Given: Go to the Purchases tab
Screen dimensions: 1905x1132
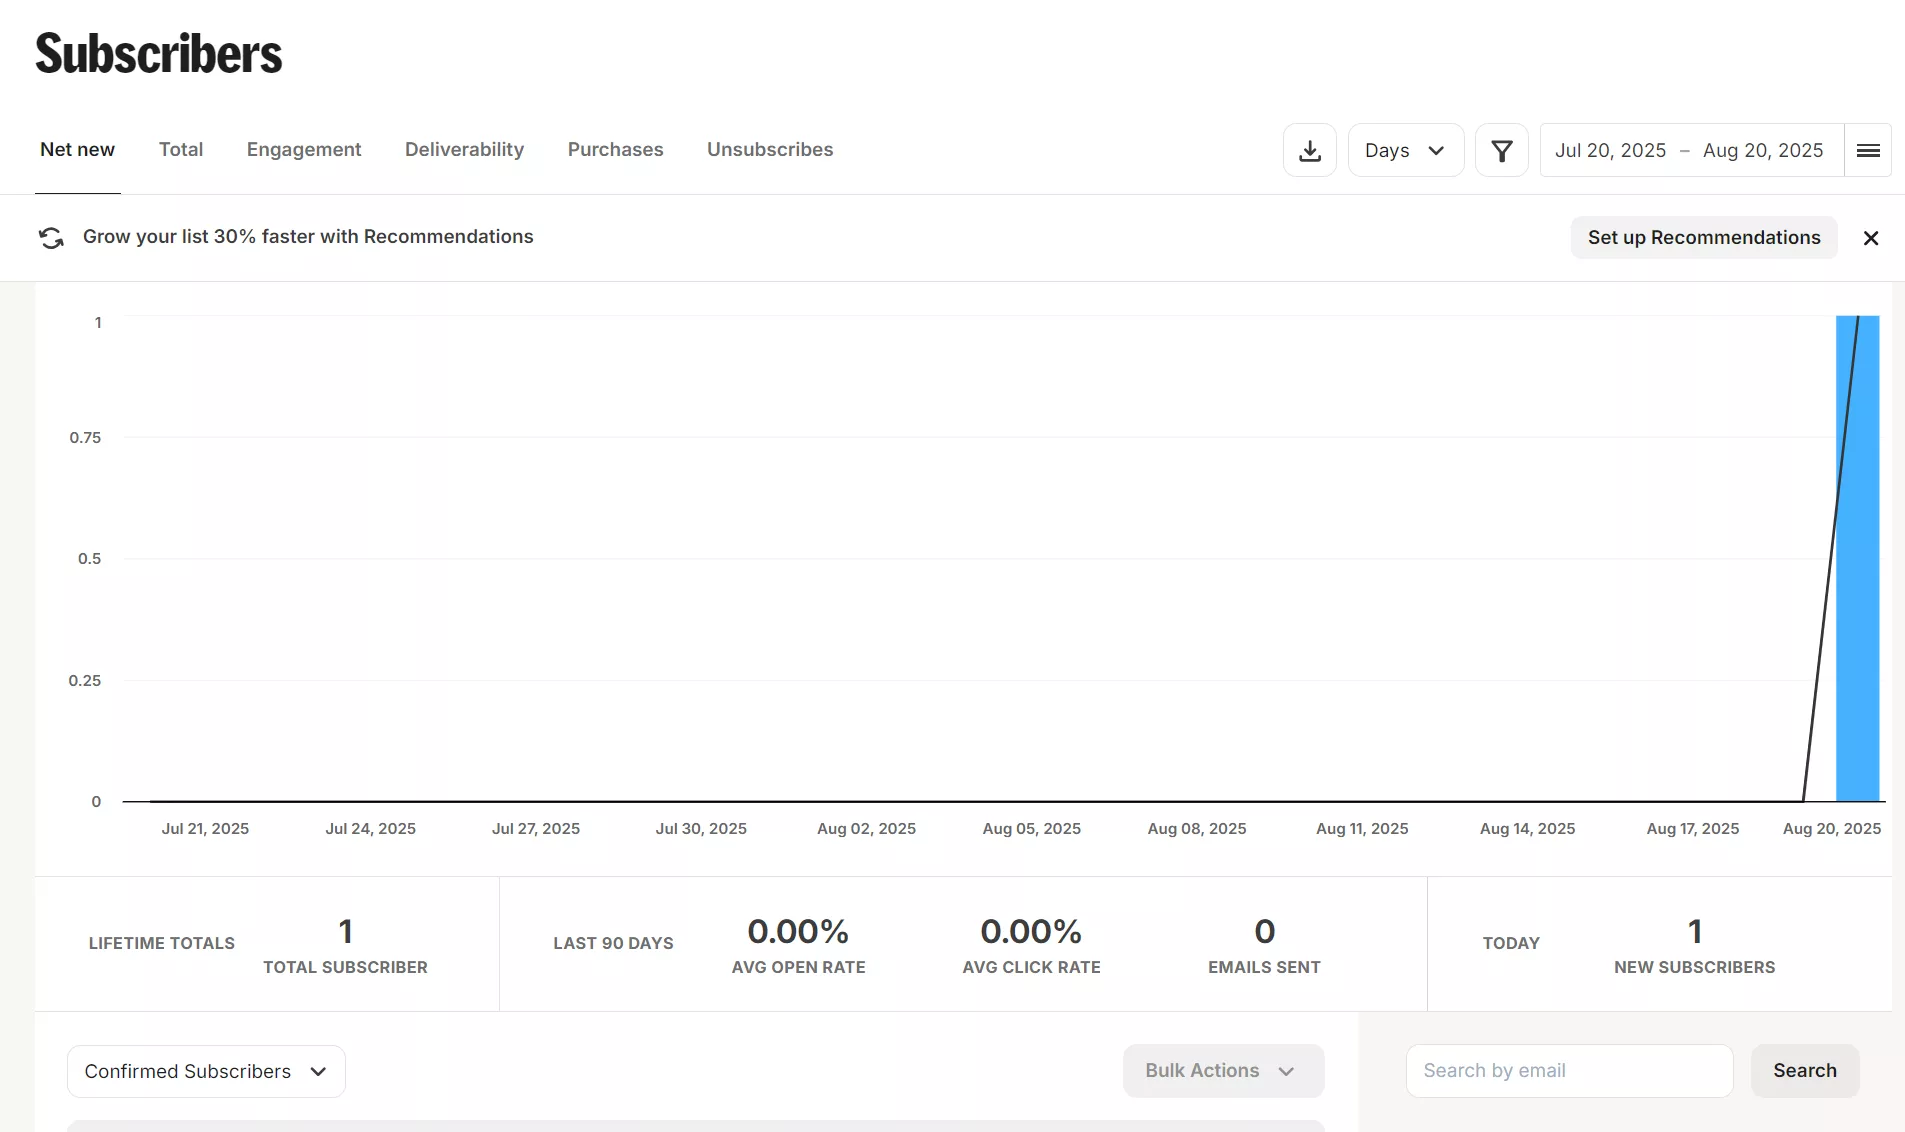Looking at the screenshot, I should click(615, 149).
